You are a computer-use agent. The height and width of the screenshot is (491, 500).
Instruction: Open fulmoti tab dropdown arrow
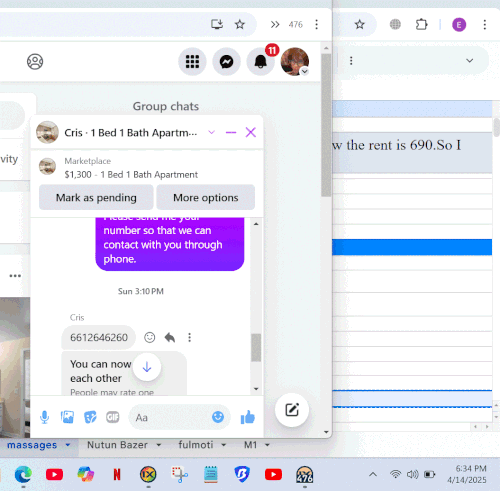224,445
